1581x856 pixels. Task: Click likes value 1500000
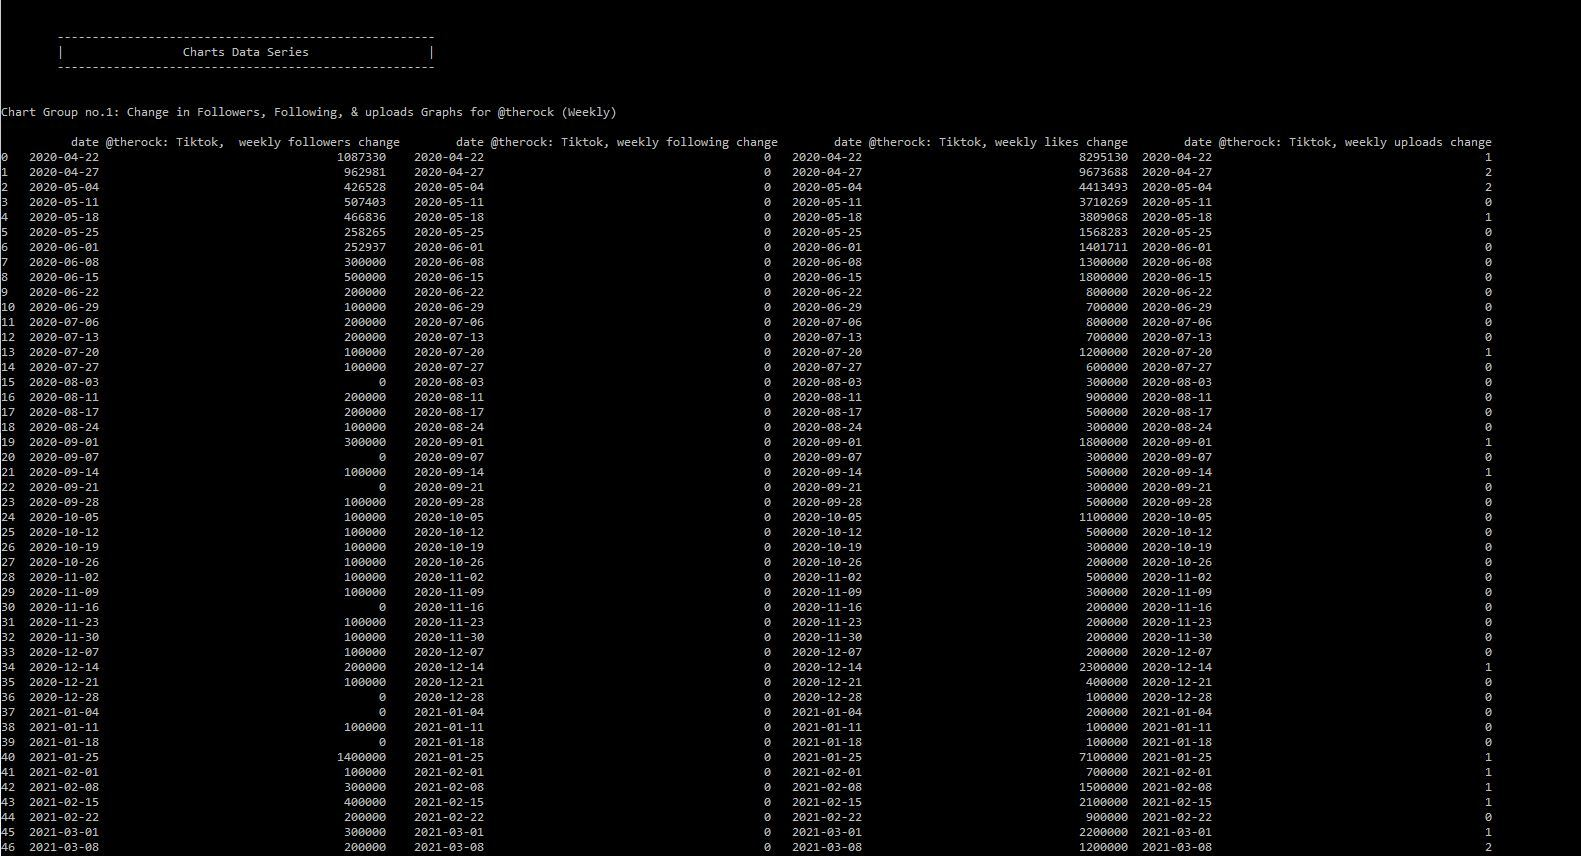(1103, 787)
